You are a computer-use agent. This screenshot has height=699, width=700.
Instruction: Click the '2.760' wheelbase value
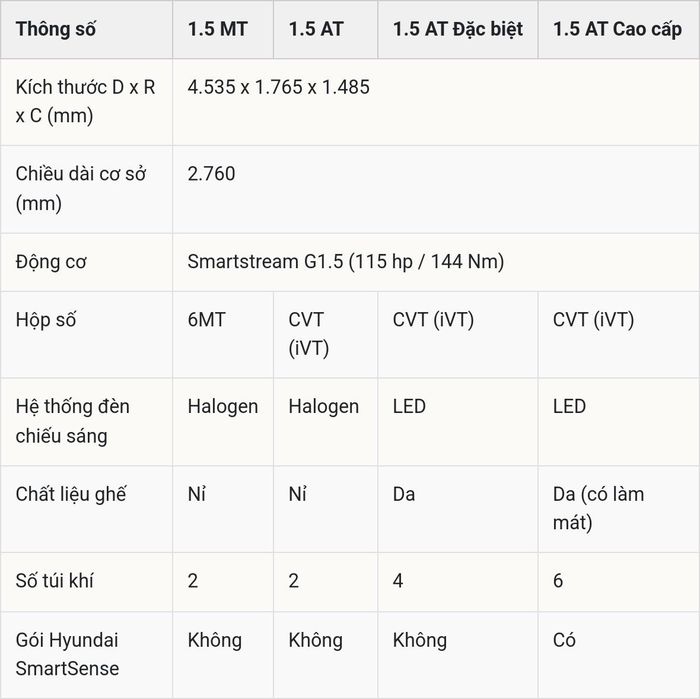(211, 174)
